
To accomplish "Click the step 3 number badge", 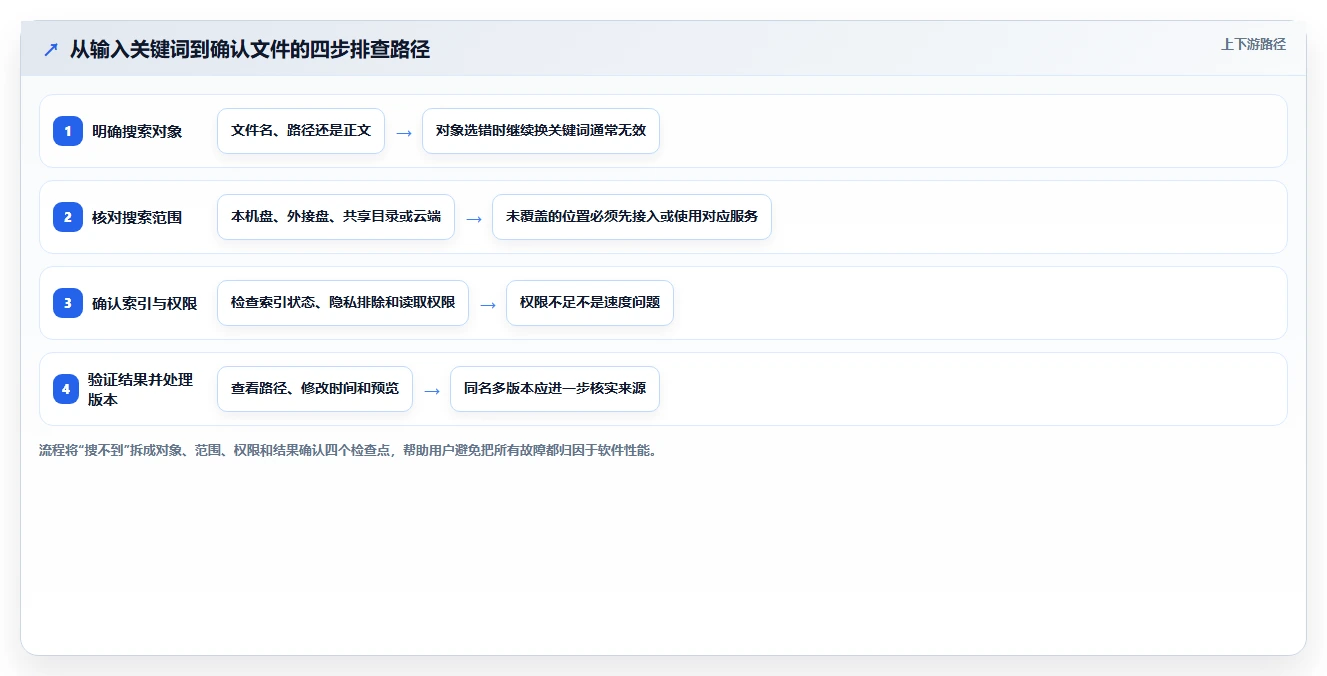I will pos(68,303).
